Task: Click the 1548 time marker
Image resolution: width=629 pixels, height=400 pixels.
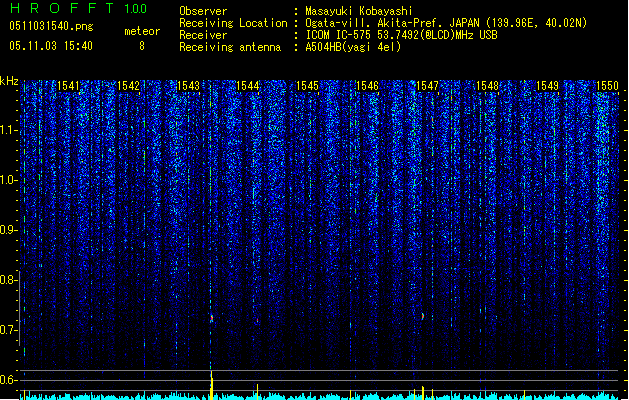Action: tap(487, 86)
